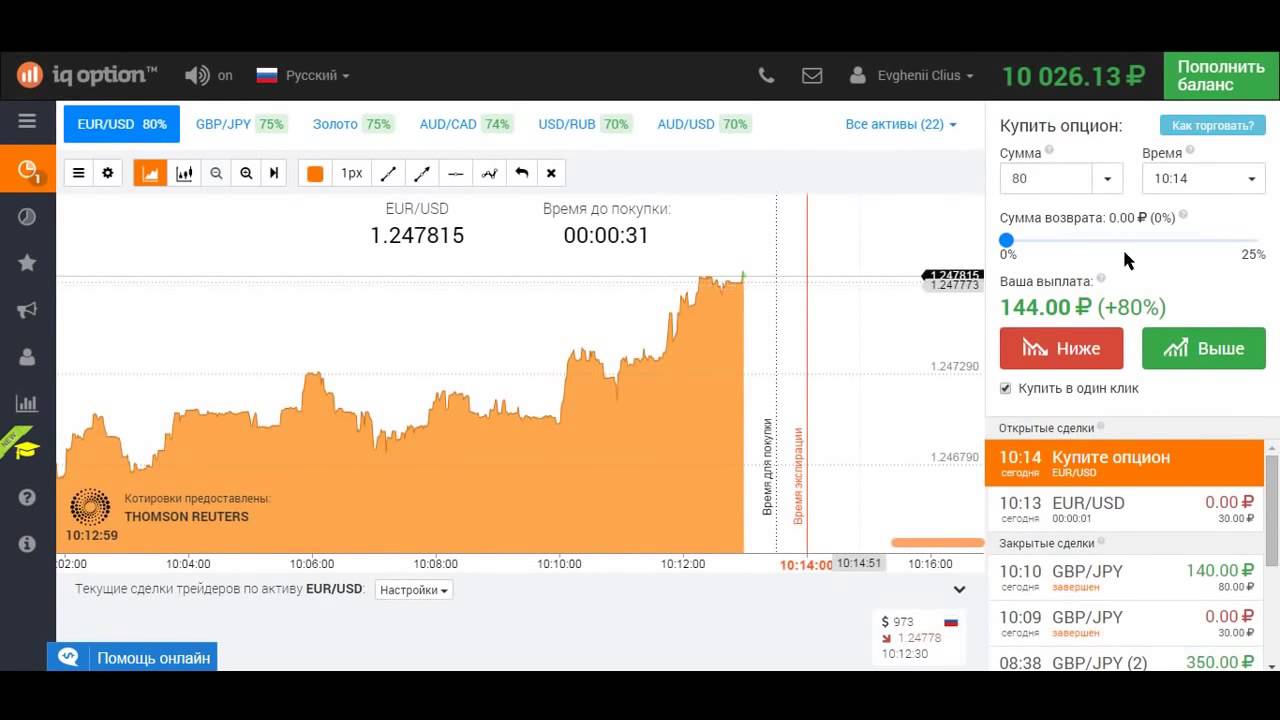Expand the Все активы (22) dropdown
This screenshot has height=720, width=1280.
pyautogui.click(x=901, y=124)
